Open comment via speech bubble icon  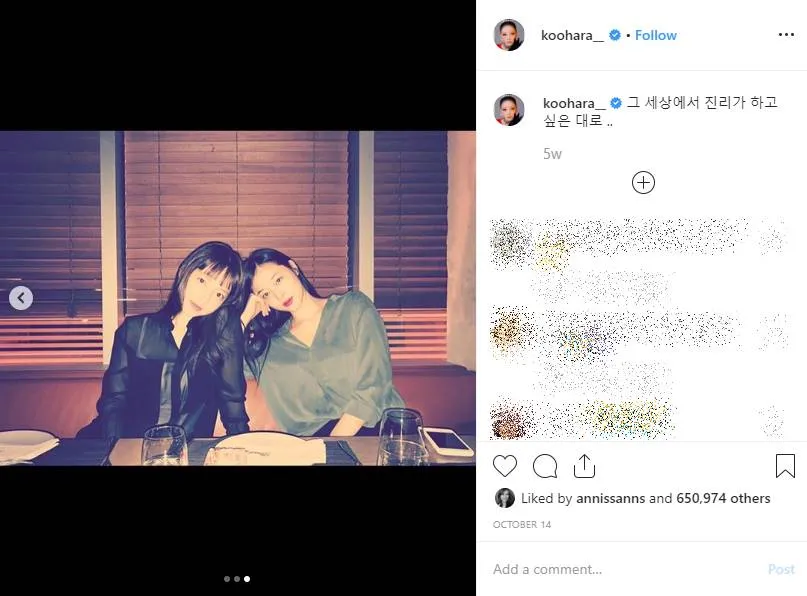tap(545, 466)
